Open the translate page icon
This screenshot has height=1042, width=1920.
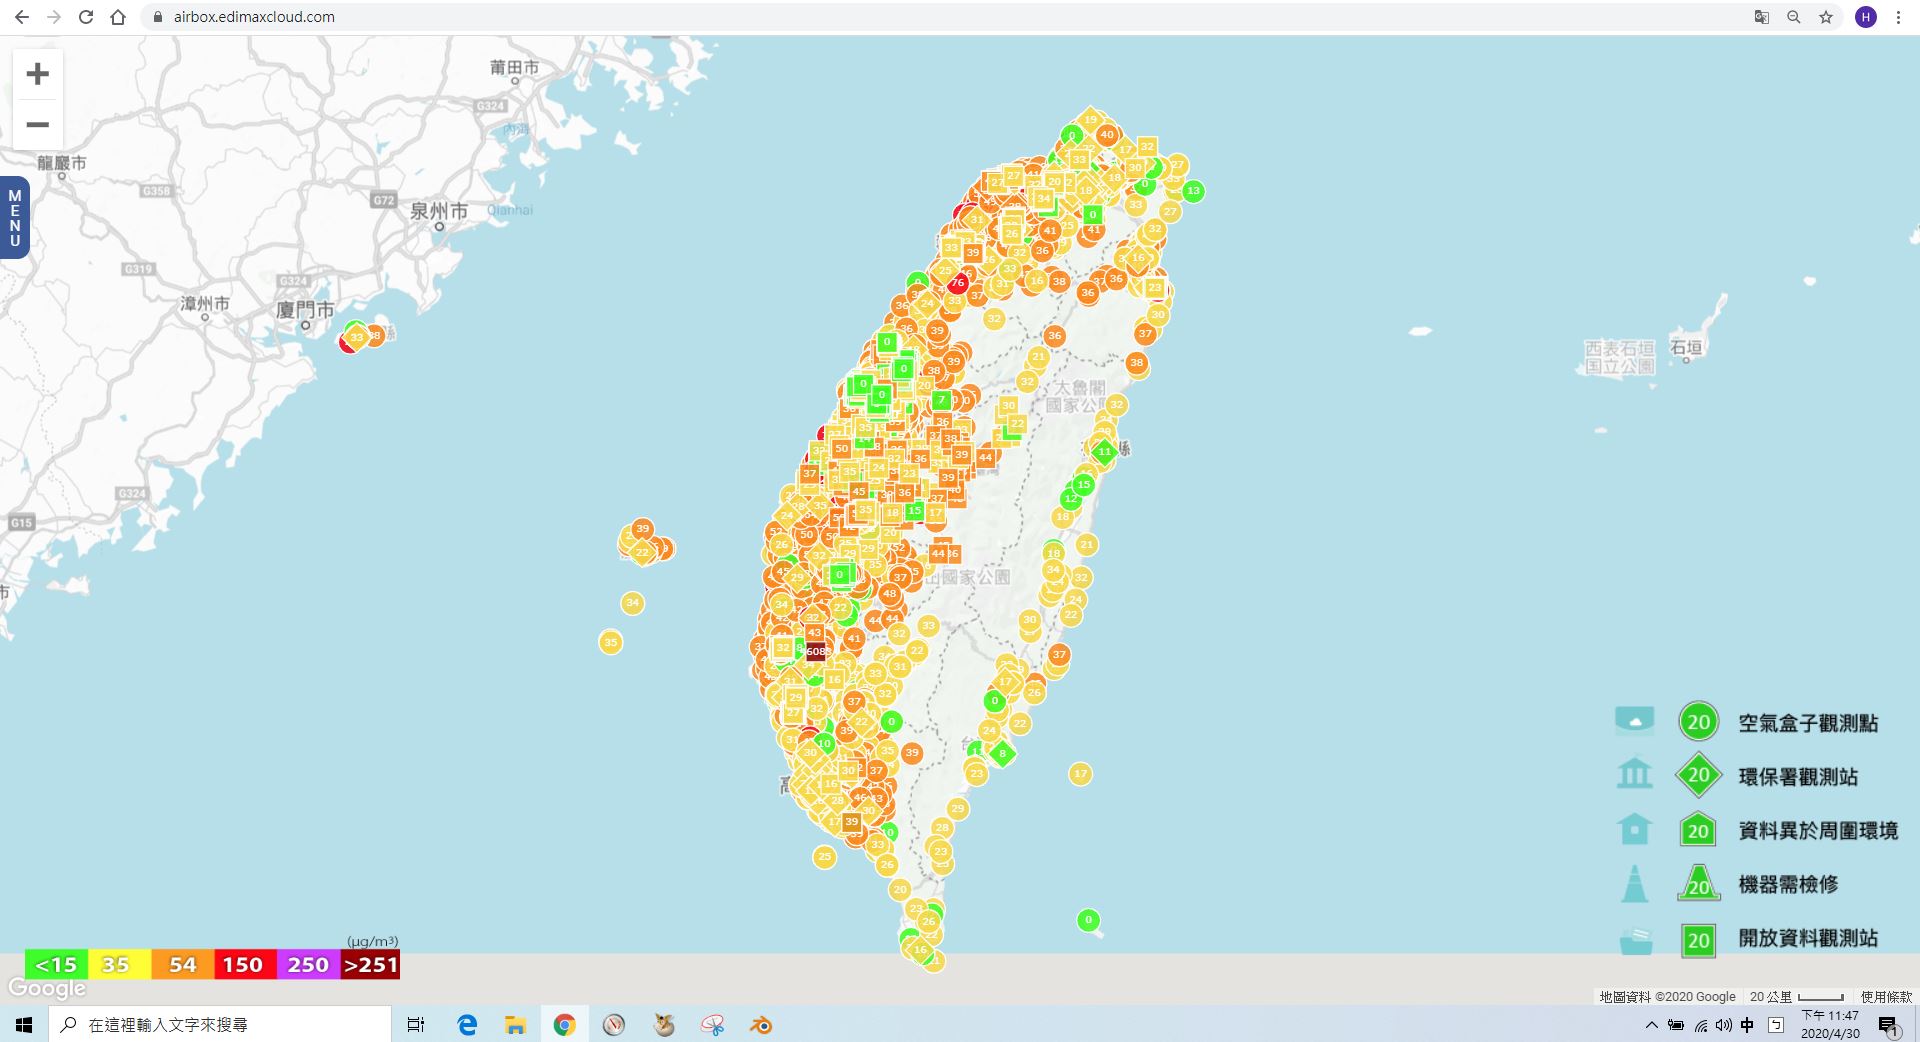pyautogui.click(x=1762, y=17)
